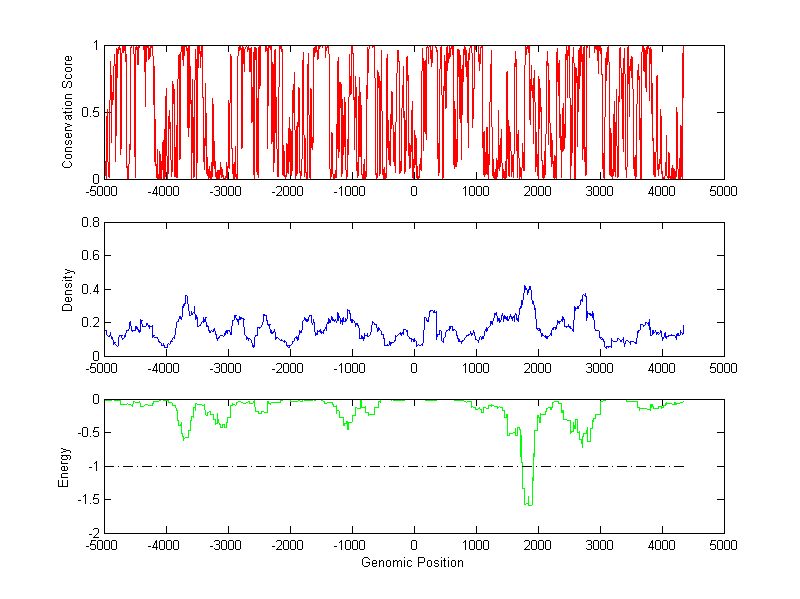
Task: Click the '-2' tick on the Energy axis
Action: tap(92, 534)
